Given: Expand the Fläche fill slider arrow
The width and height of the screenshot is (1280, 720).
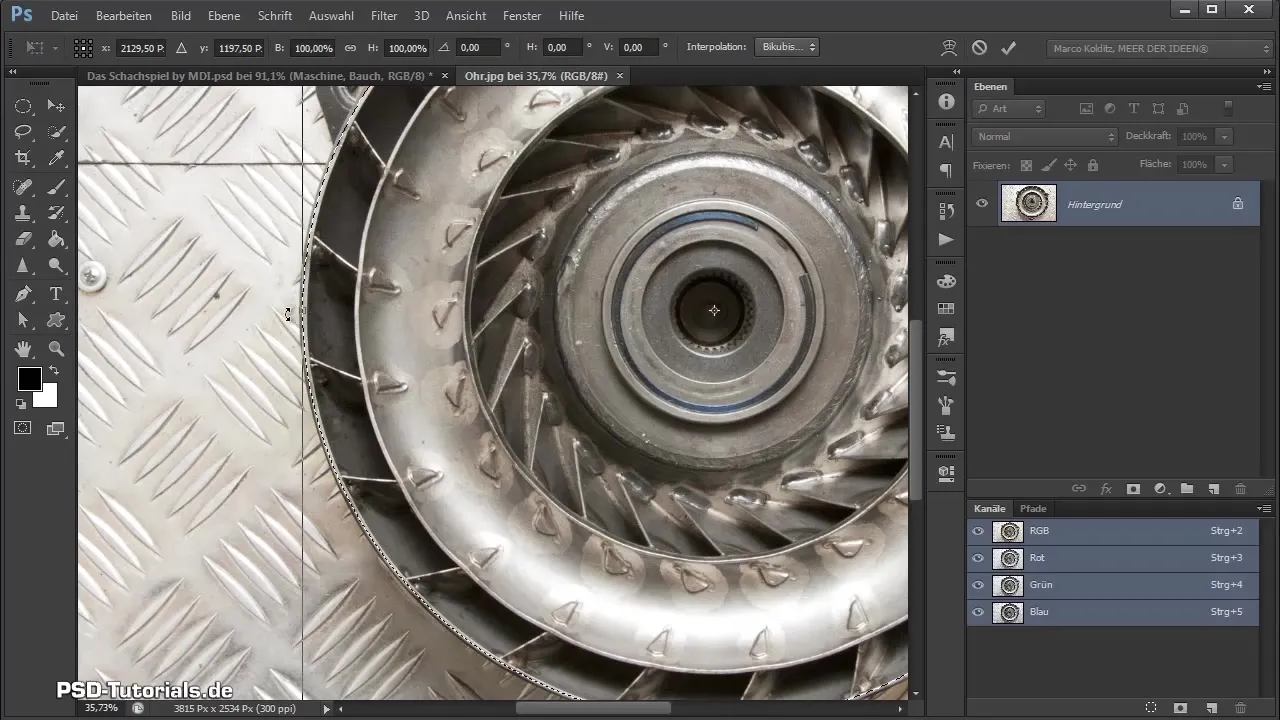Looking at the screenshot, I should (1225, 164).
